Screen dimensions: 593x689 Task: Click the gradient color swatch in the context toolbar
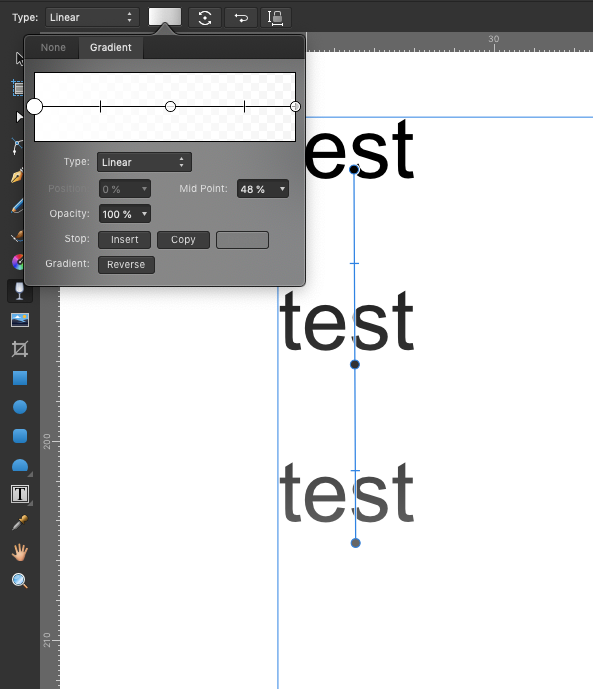click(165, 17)
